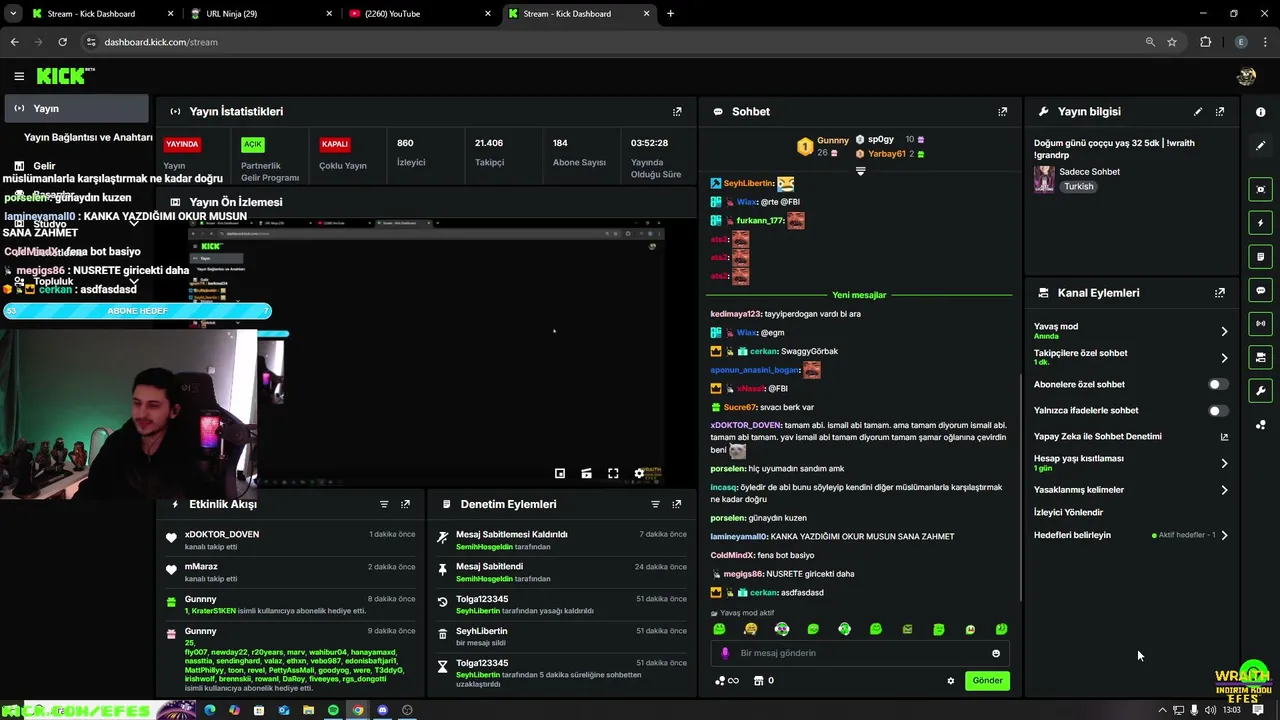Click the Yeni mesajlar divider in chat
Image resolution: width=1280 pixels, height=720 pixels.
pyautogui.click(x=859, y=295)
